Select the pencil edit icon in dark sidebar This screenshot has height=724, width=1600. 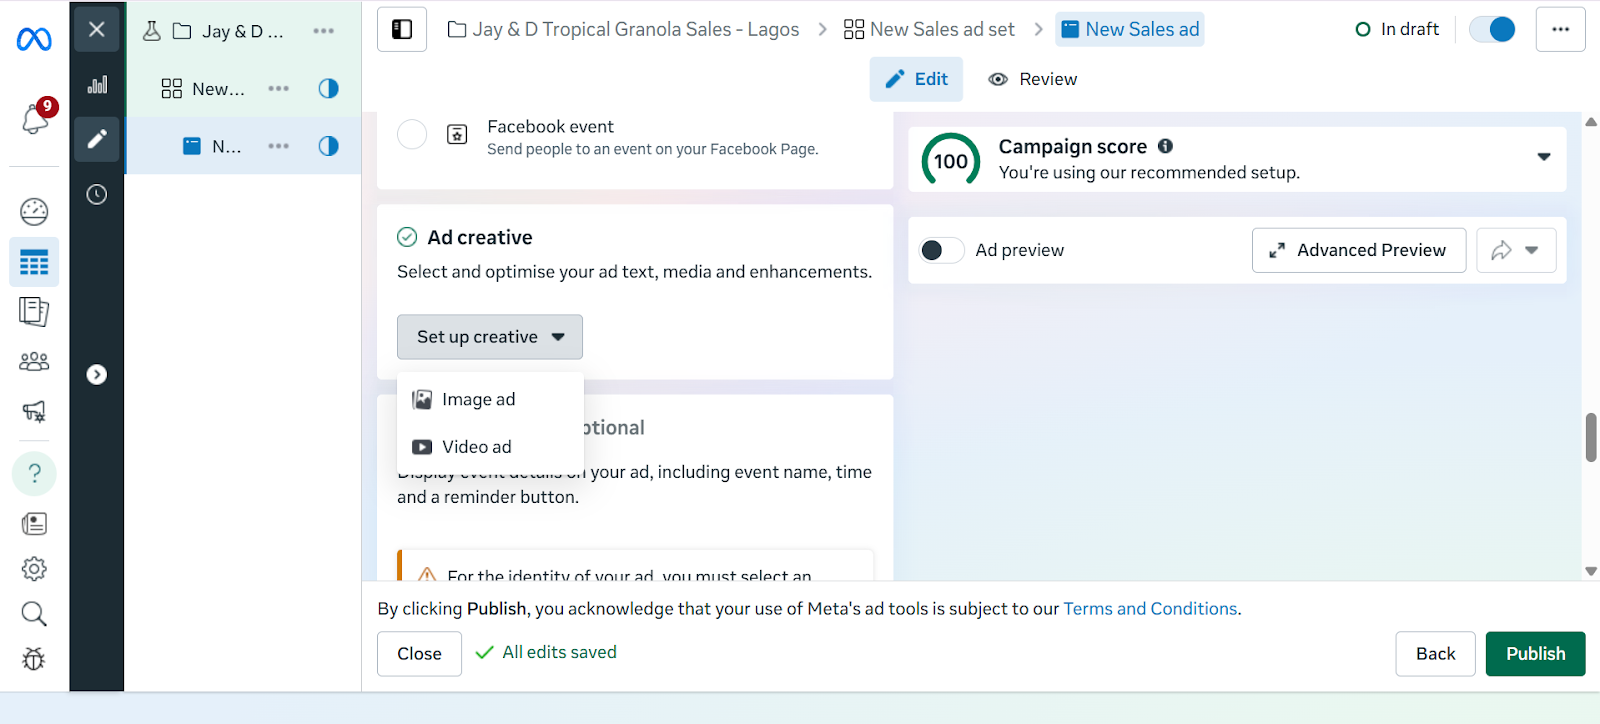(x=97, y=139)
